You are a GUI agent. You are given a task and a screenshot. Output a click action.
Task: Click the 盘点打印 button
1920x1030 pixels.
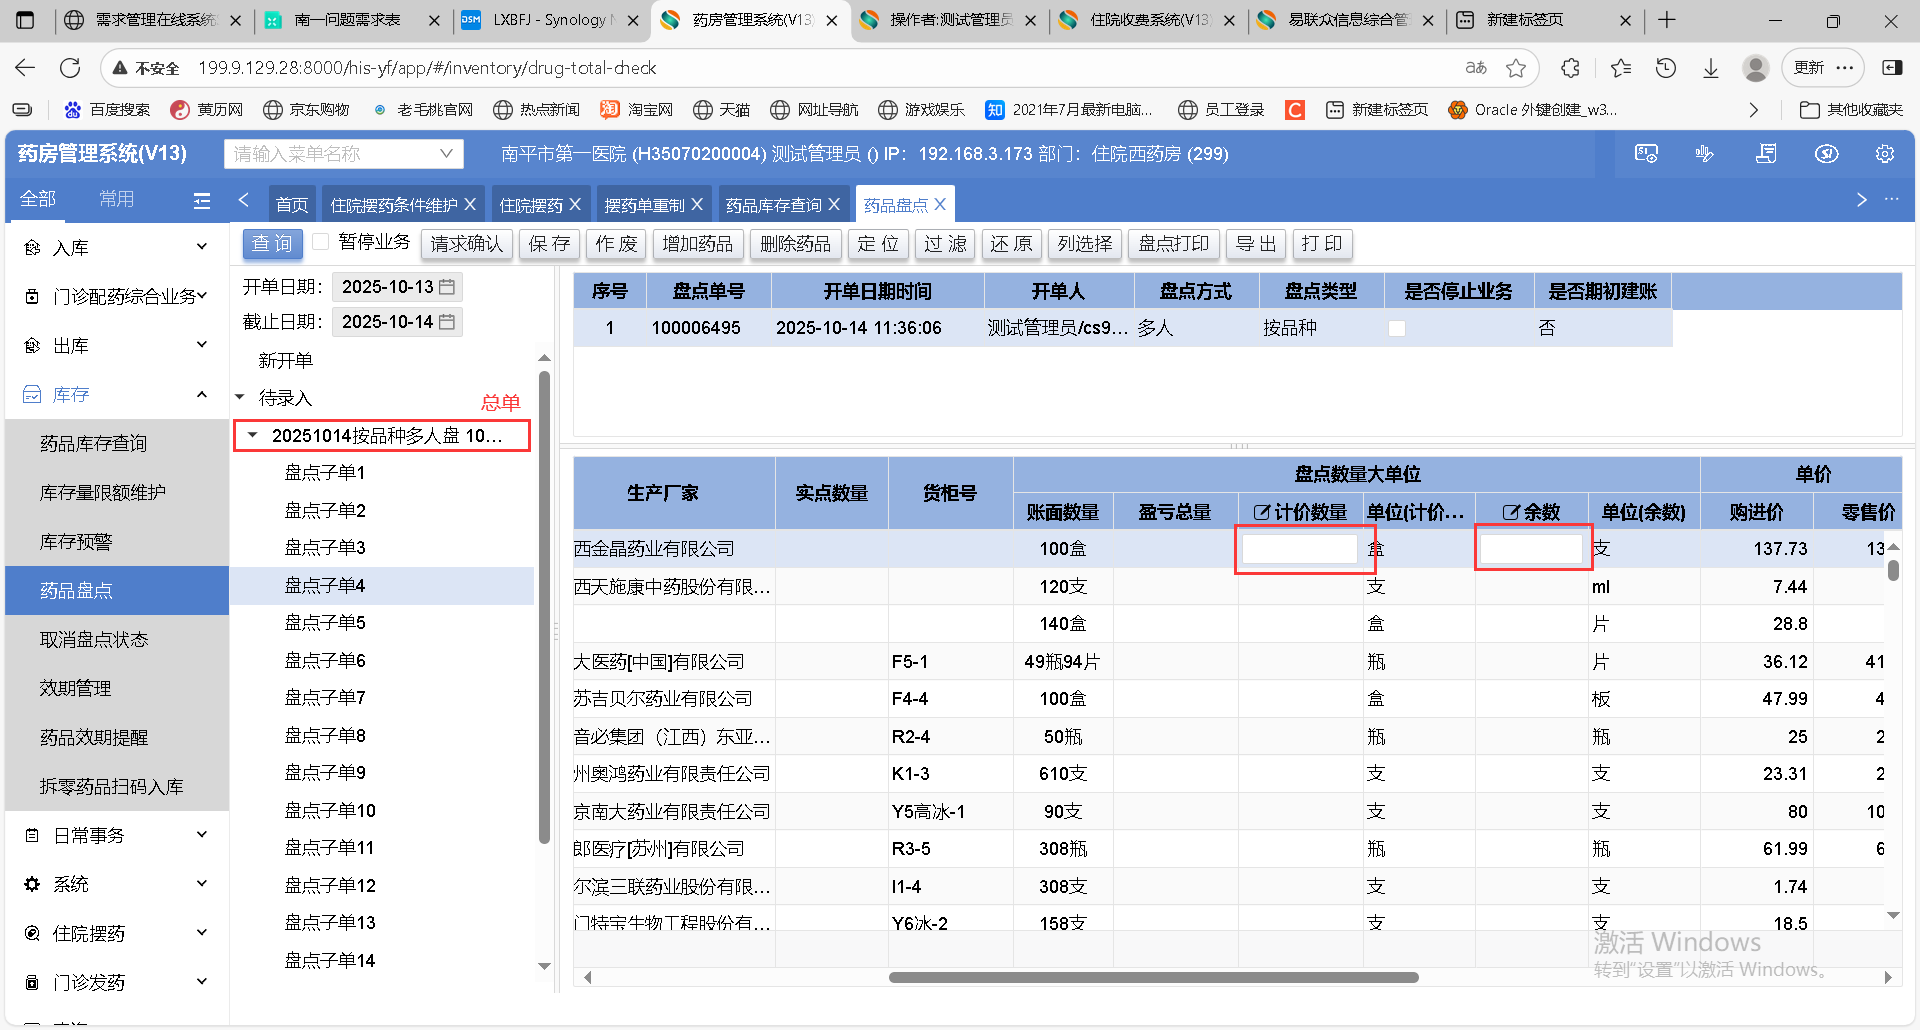[x=1174, y=244]
